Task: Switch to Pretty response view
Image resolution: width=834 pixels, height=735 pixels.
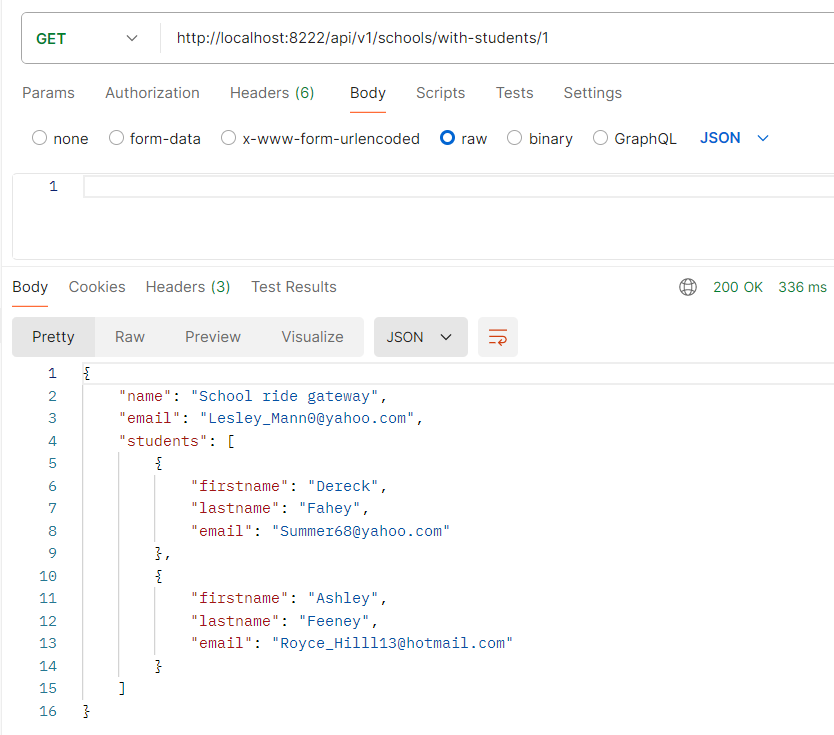Action: pos(53,337)
